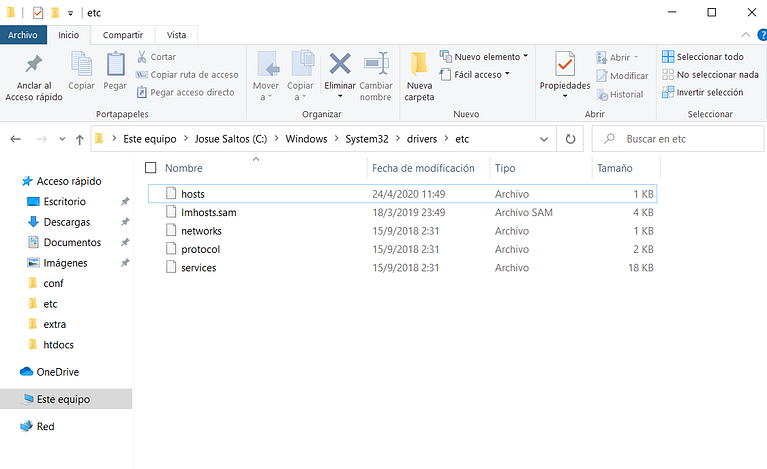This screenshot has width=767, height=469.
Task: Click the Cambiar nombre icon
Action: pos(376,64)
